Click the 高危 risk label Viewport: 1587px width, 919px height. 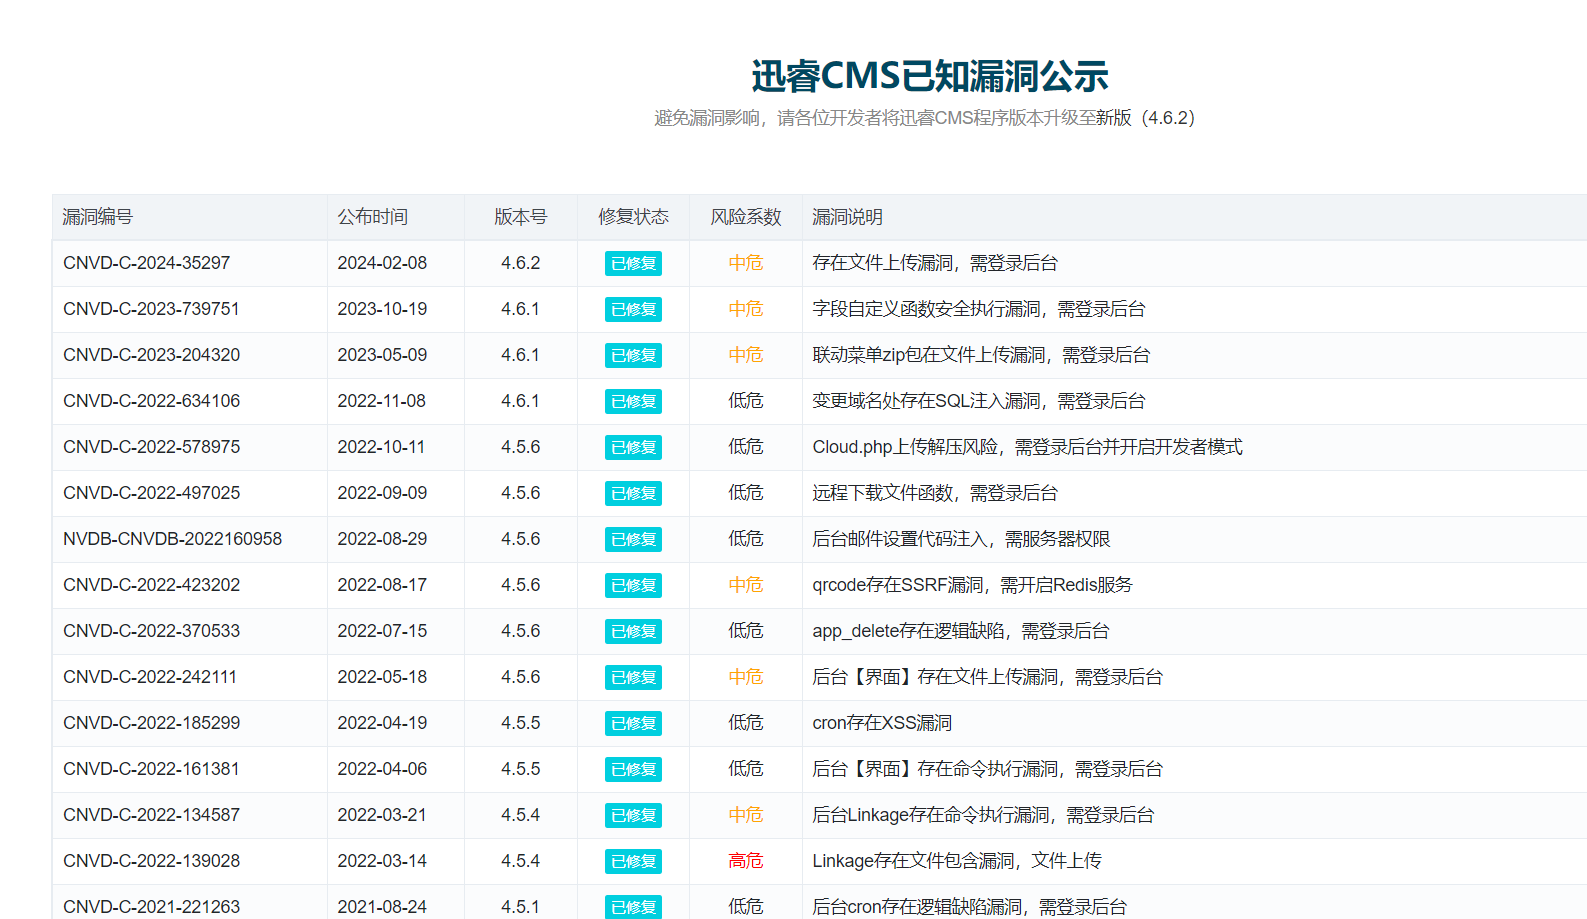point(745,861)
